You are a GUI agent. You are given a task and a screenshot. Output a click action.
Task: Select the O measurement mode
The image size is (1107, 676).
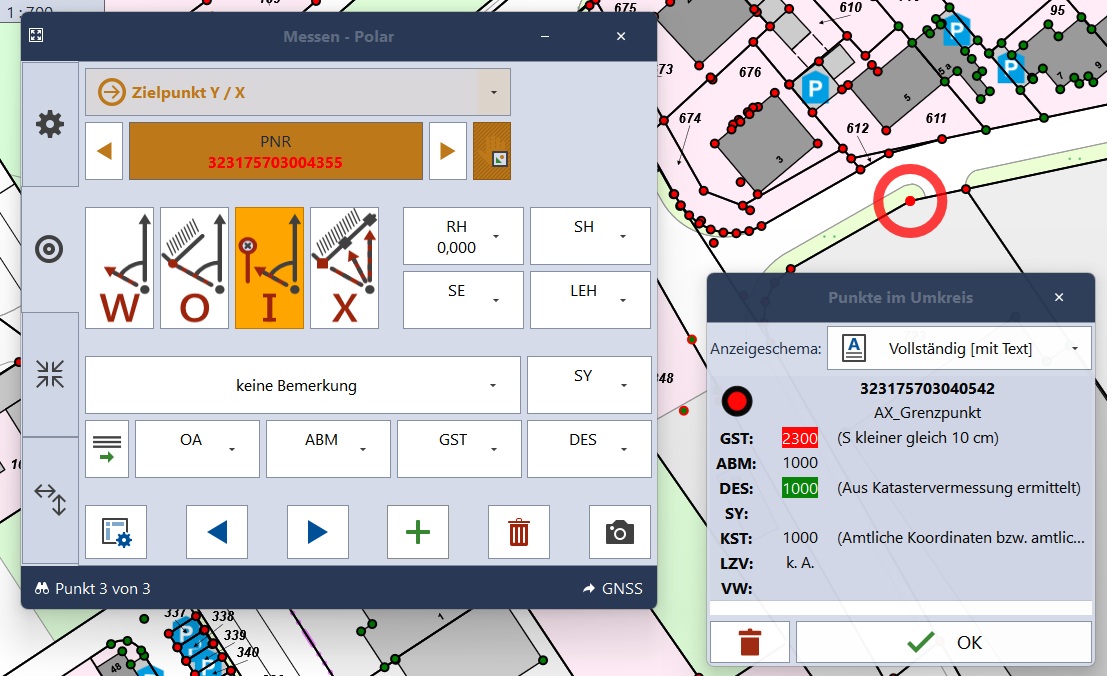coord(195,268)
